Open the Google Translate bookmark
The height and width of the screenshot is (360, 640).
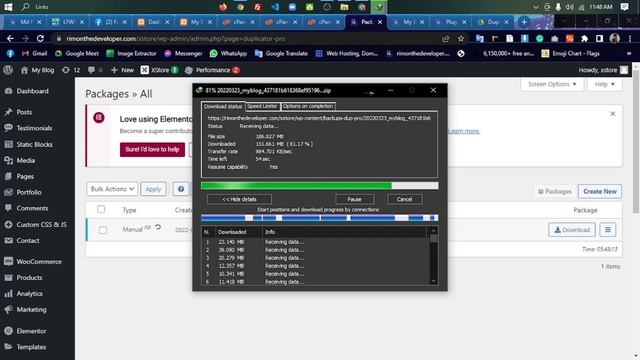pos(281,53)
